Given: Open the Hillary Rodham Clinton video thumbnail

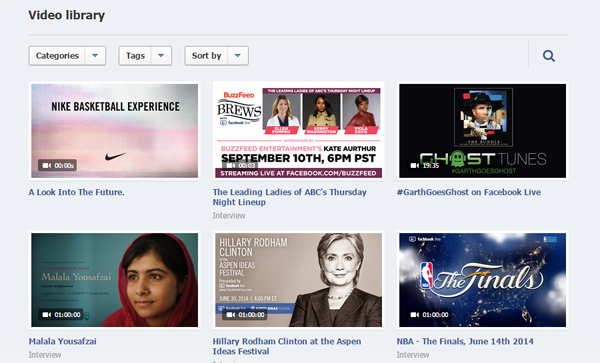Looking at the screenshot, I should 298,280.
